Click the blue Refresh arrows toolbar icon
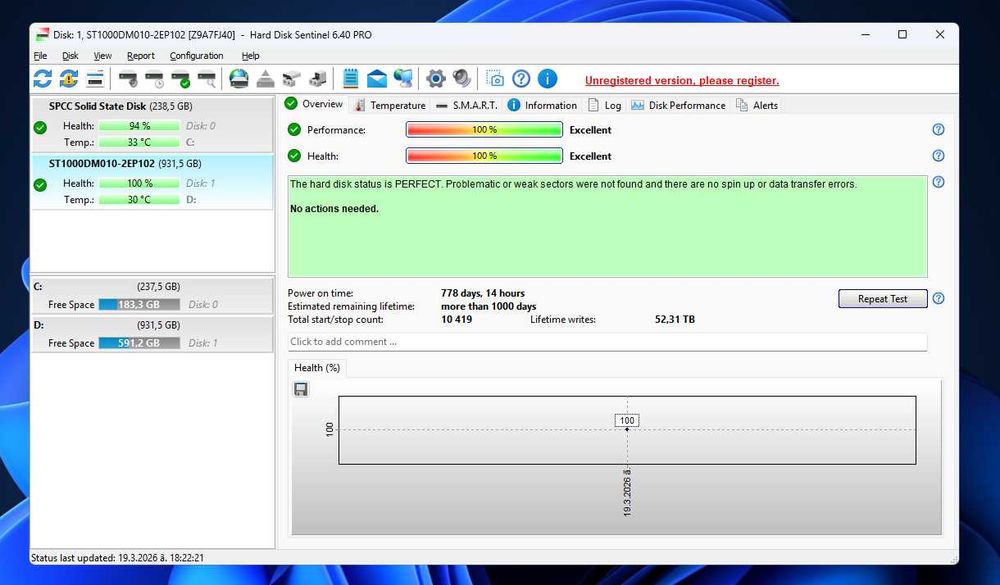The image size is (1000, 585). tap(43, 79)
